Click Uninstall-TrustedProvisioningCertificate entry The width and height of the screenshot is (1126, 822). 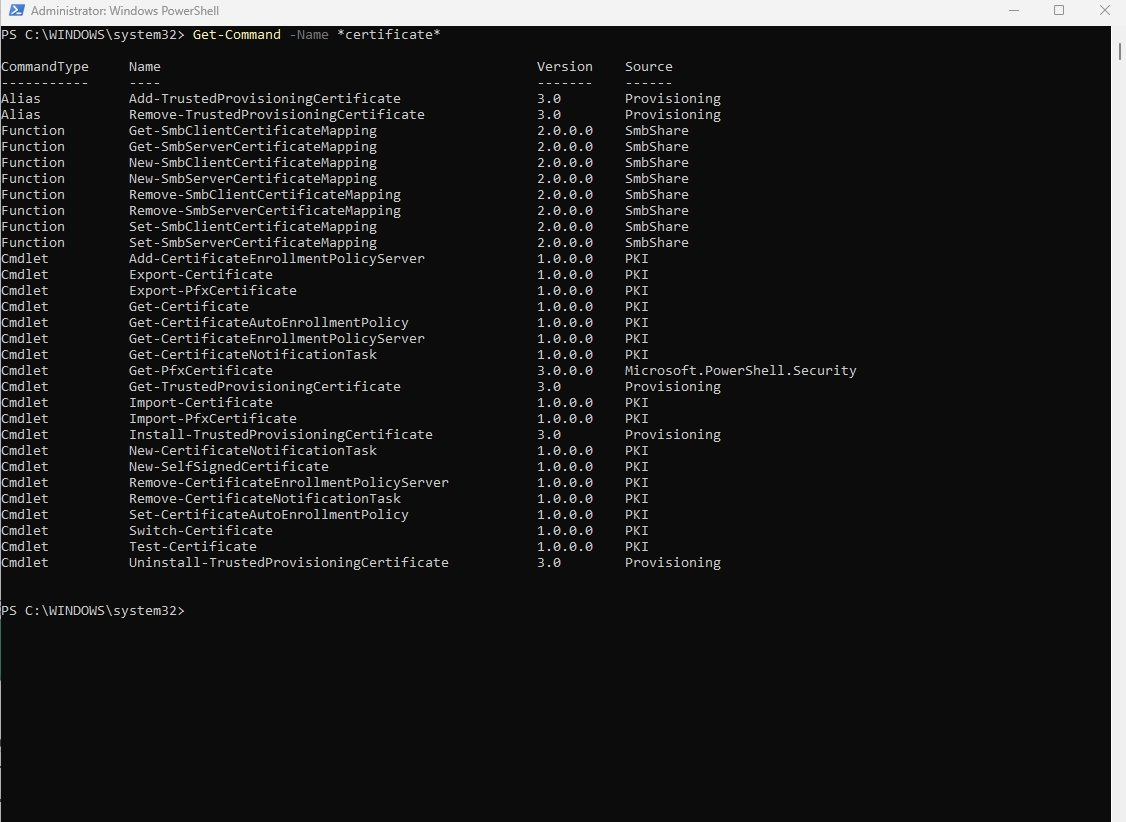(x=289, y=563)
